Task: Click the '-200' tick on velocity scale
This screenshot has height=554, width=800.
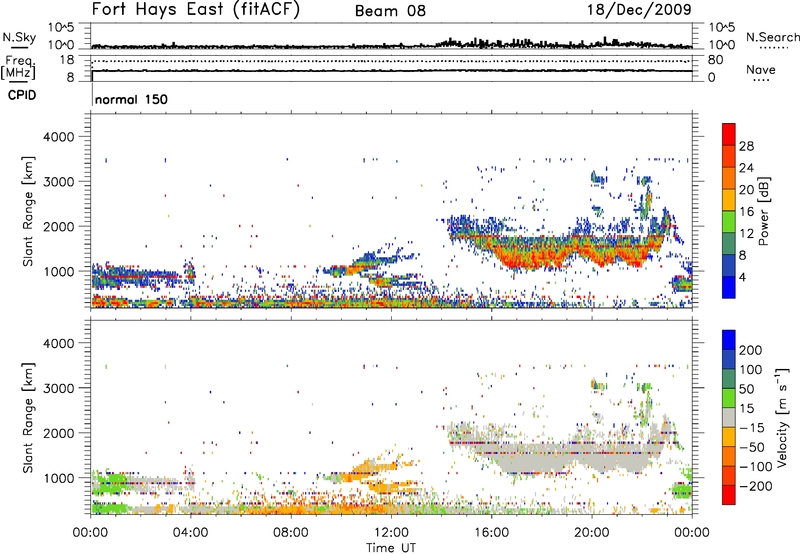Action: point(755,486)
